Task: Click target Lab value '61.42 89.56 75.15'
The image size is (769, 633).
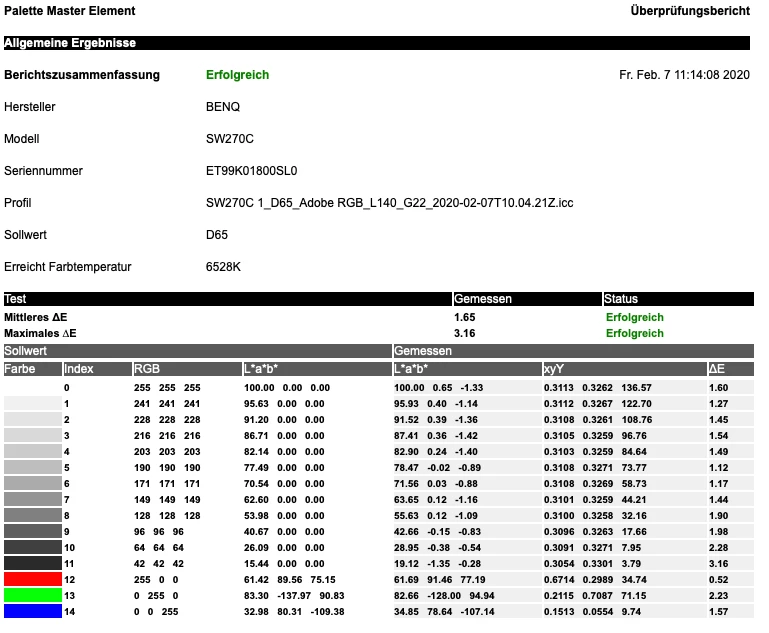Action: tap(290, 580)
